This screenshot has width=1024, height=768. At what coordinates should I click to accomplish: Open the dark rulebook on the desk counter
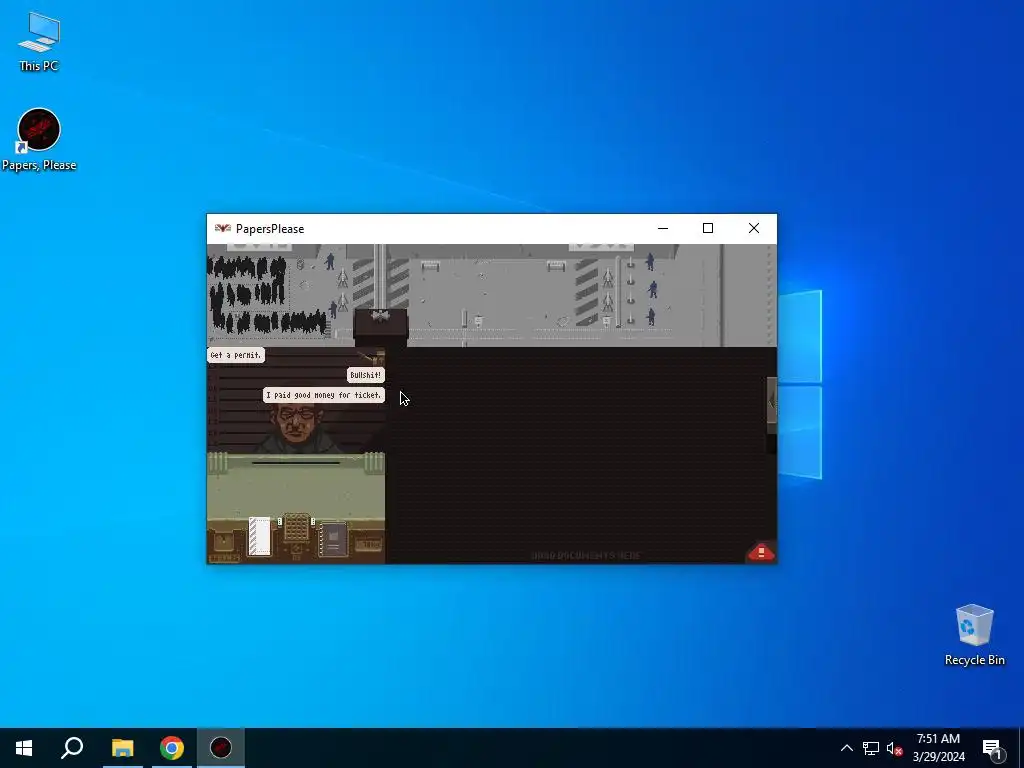point(333,539)
